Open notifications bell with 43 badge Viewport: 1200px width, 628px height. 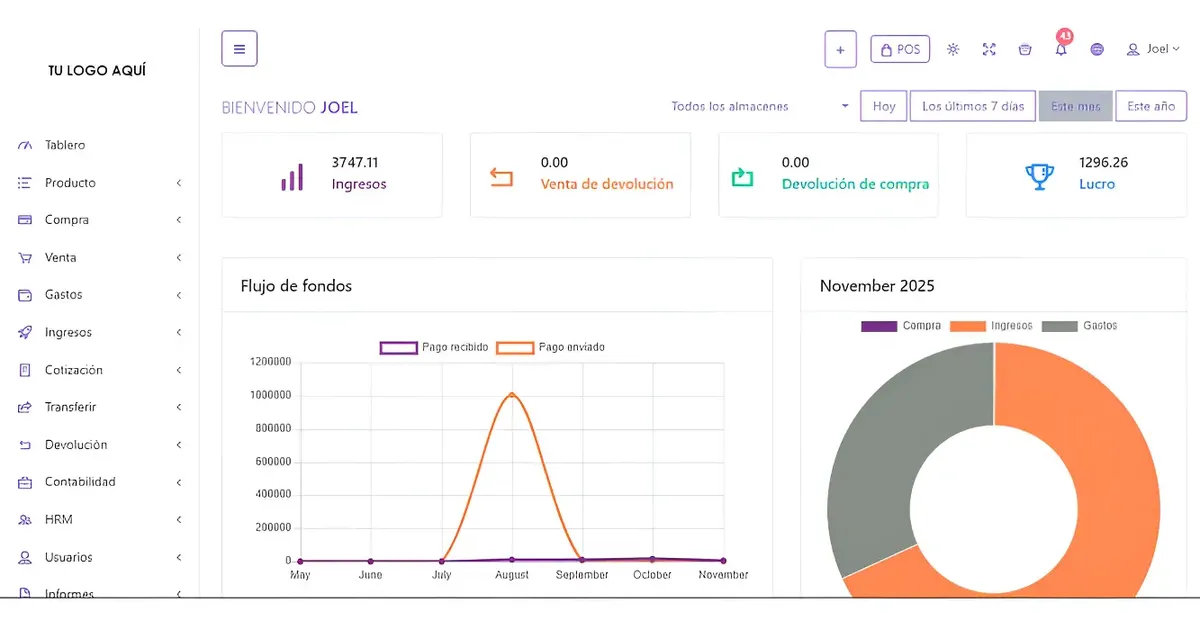[1061, 47]
